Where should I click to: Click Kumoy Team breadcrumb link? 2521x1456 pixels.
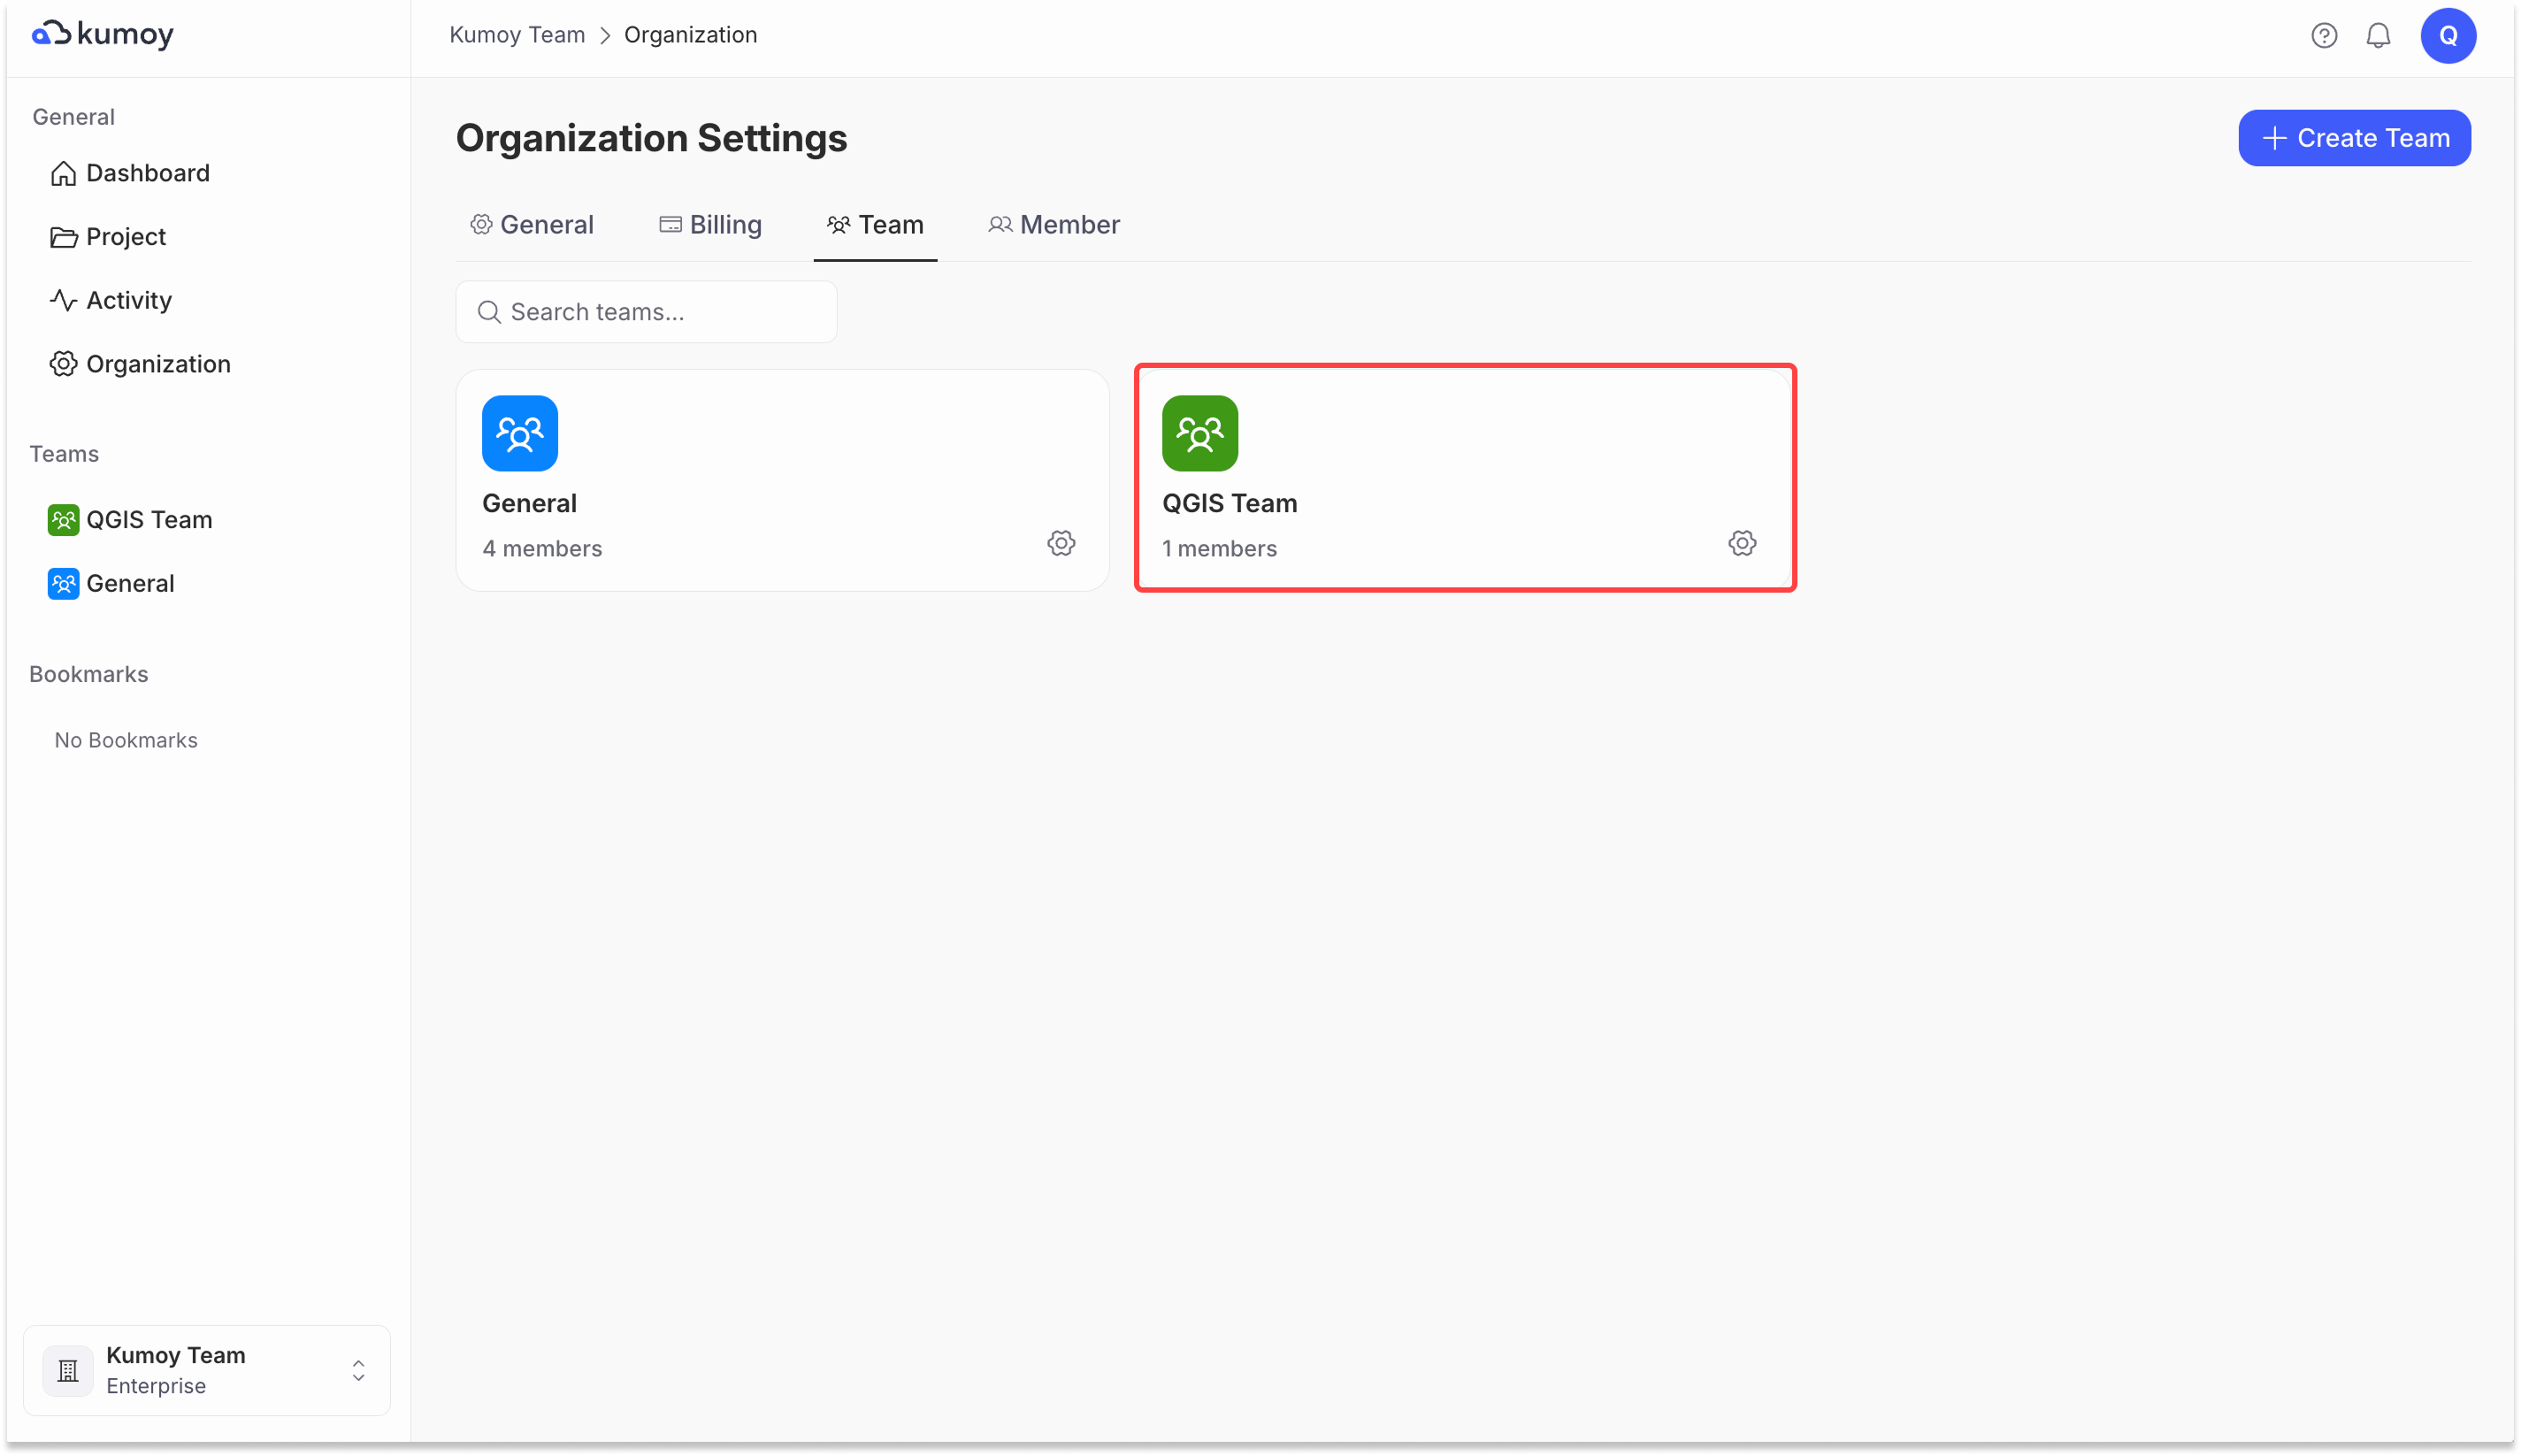(x=516, y=35)
